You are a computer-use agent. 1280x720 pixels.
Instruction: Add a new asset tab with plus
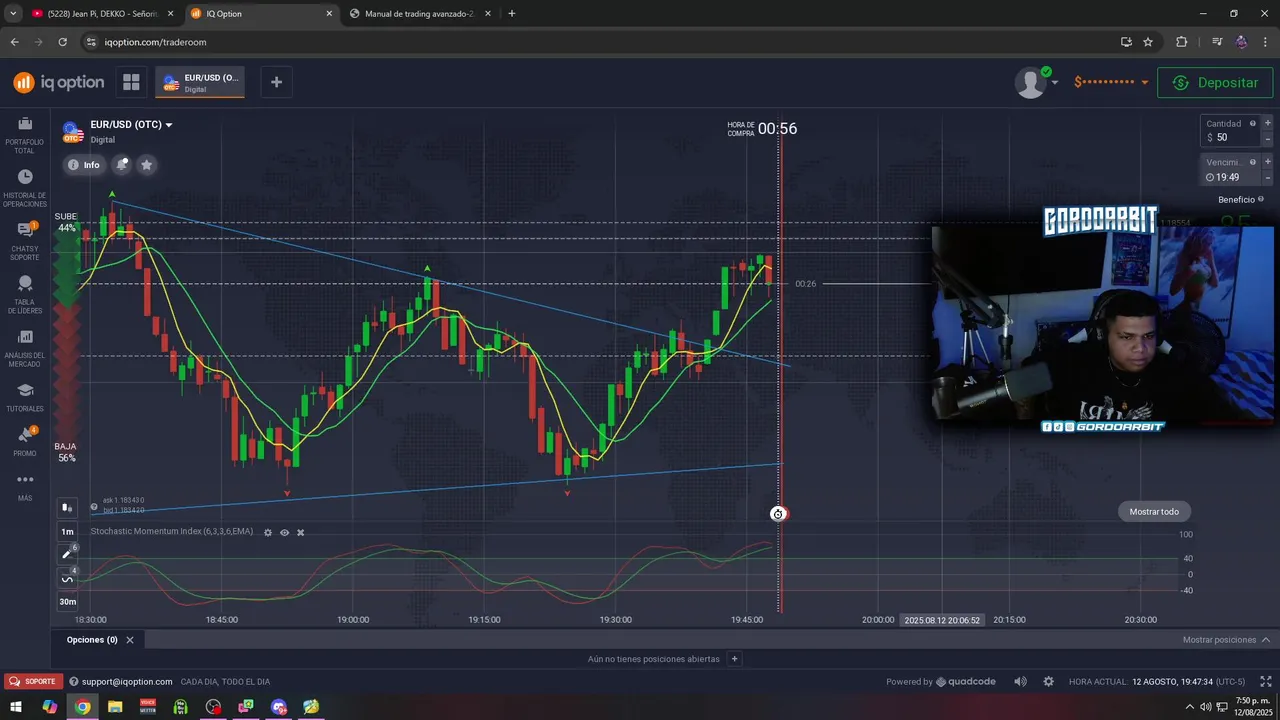click(276, 82)
